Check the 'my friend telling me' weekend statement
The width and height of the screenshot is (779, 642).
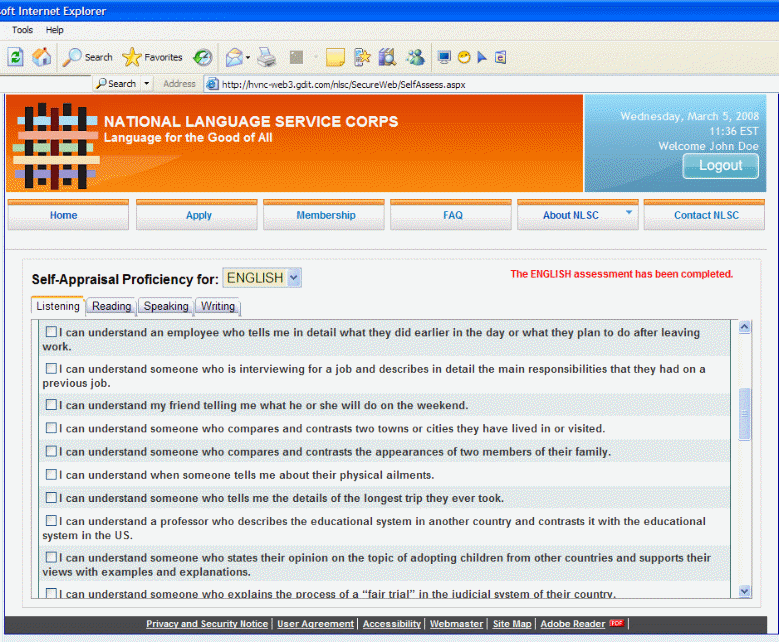[51, 405]
